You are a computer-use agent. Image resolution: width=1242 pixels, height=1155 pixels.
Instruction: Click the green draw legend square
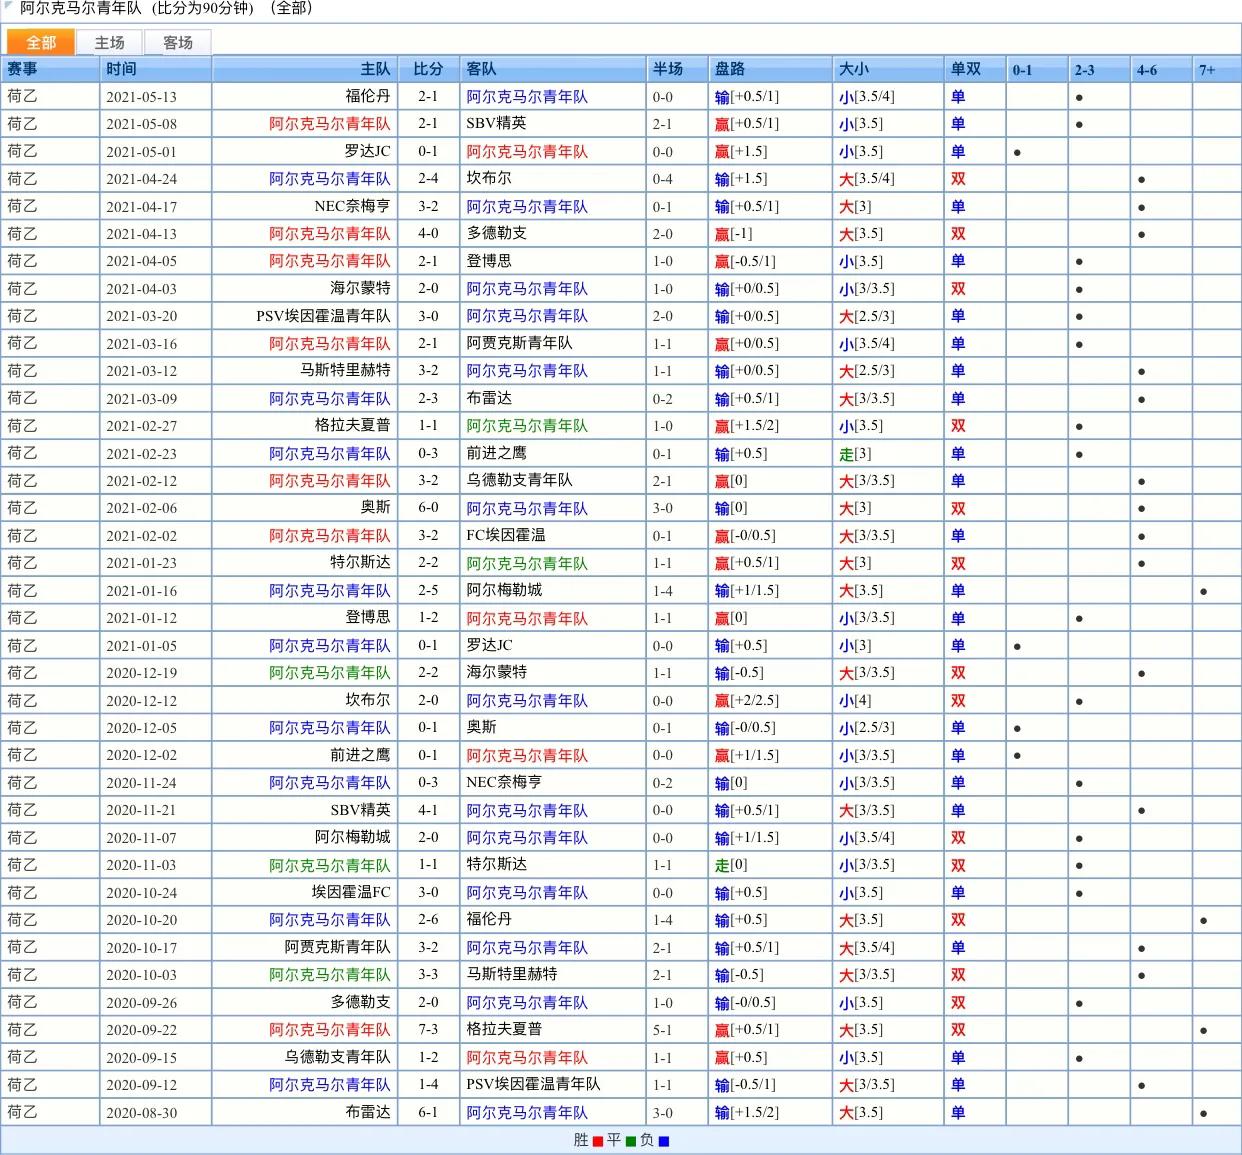631,1141
